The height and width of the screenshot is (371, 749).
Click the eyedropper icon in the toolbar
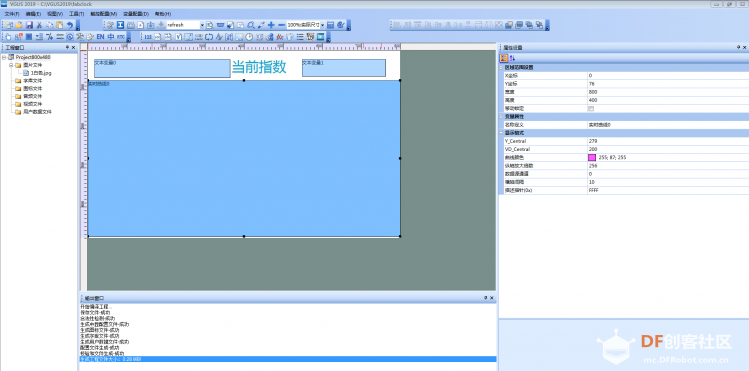pyautogui.click(x=261, y=25)
